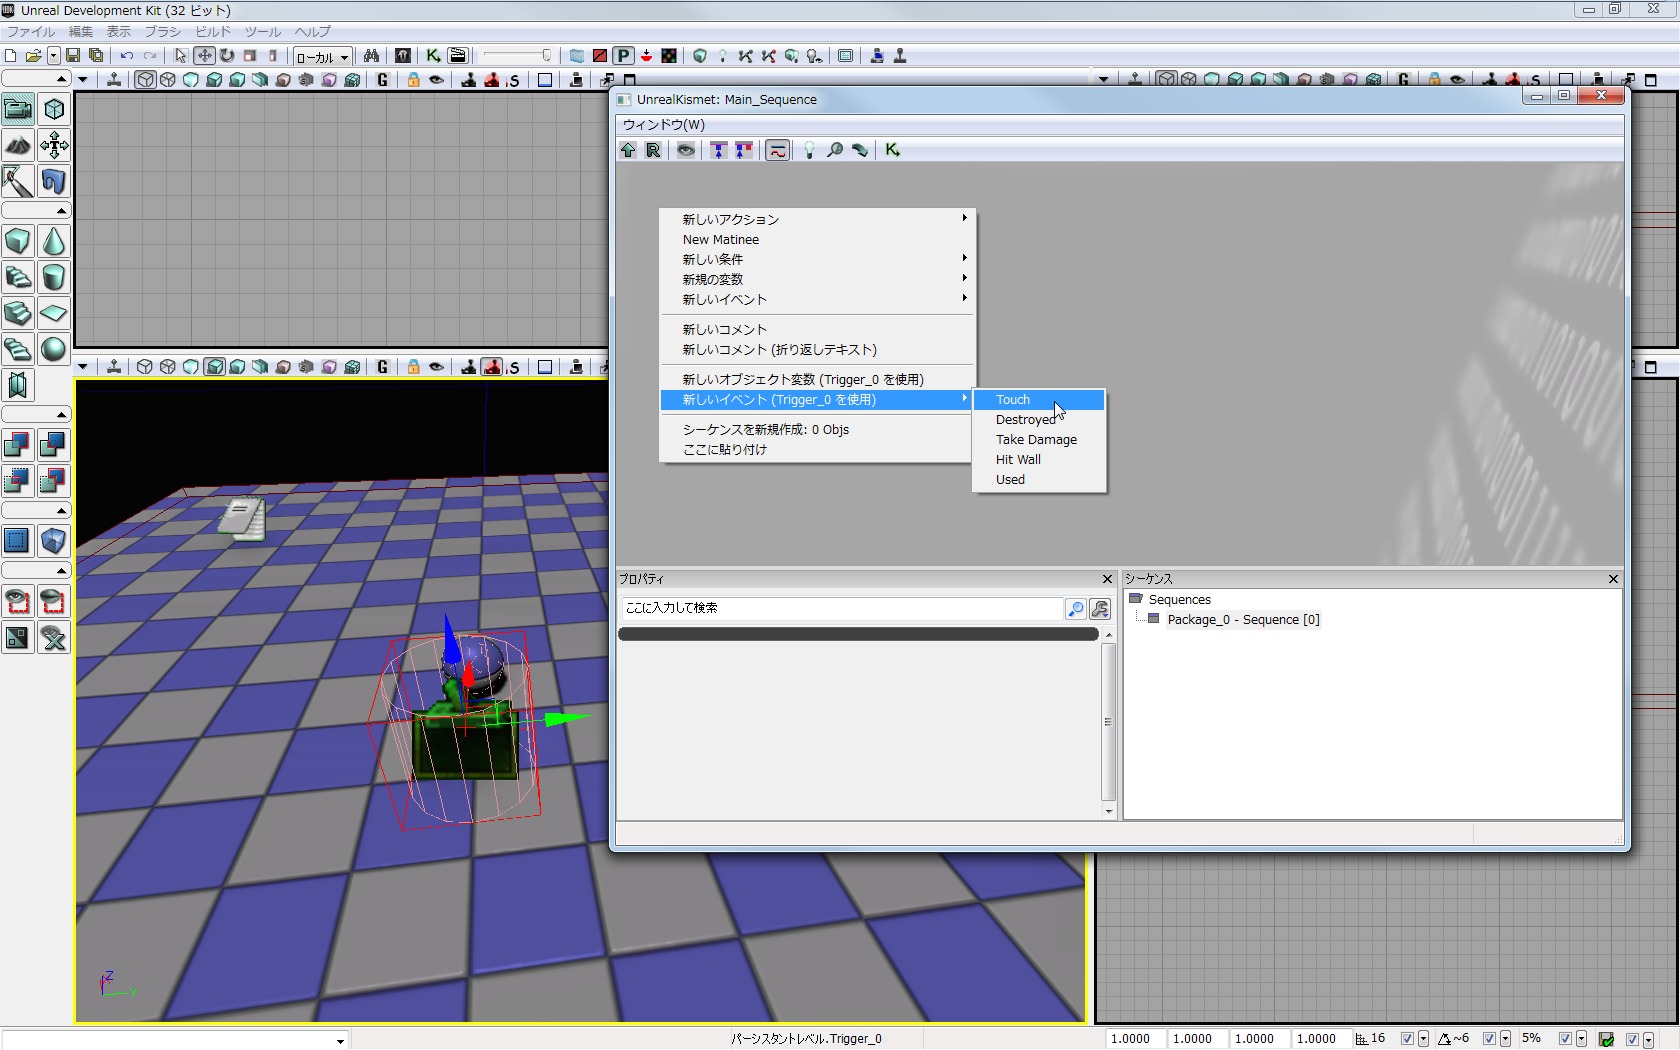Screen dimensions: 1680x1050
Task: Create a Cone brush
Action: pyautogui.click(x=54, y=241)
